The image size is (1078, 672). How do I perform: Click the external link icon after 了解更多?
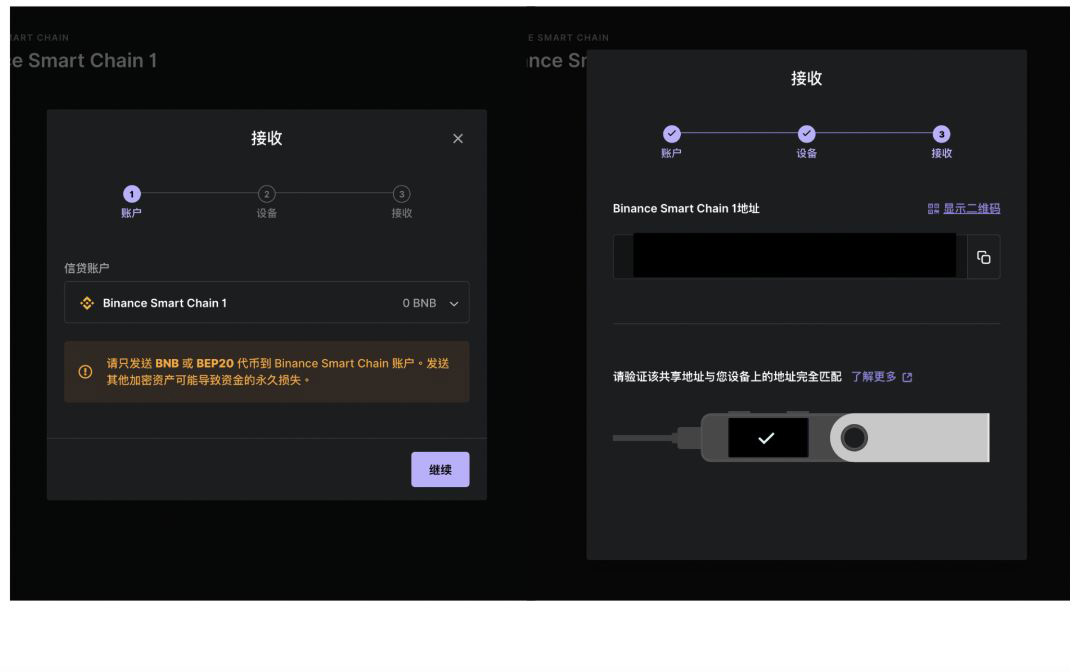pos(907,376)
